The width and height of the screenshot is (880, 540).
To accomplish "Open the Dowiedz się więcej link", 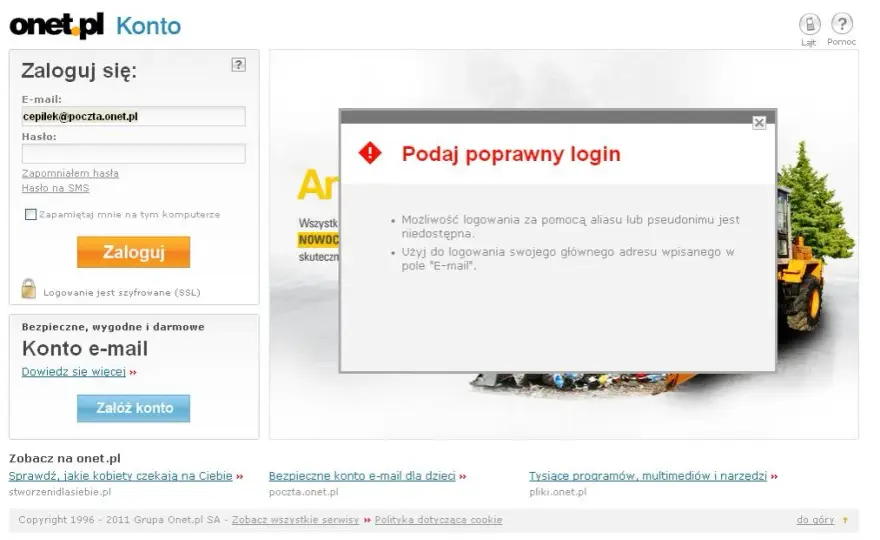I will [74, 372].
